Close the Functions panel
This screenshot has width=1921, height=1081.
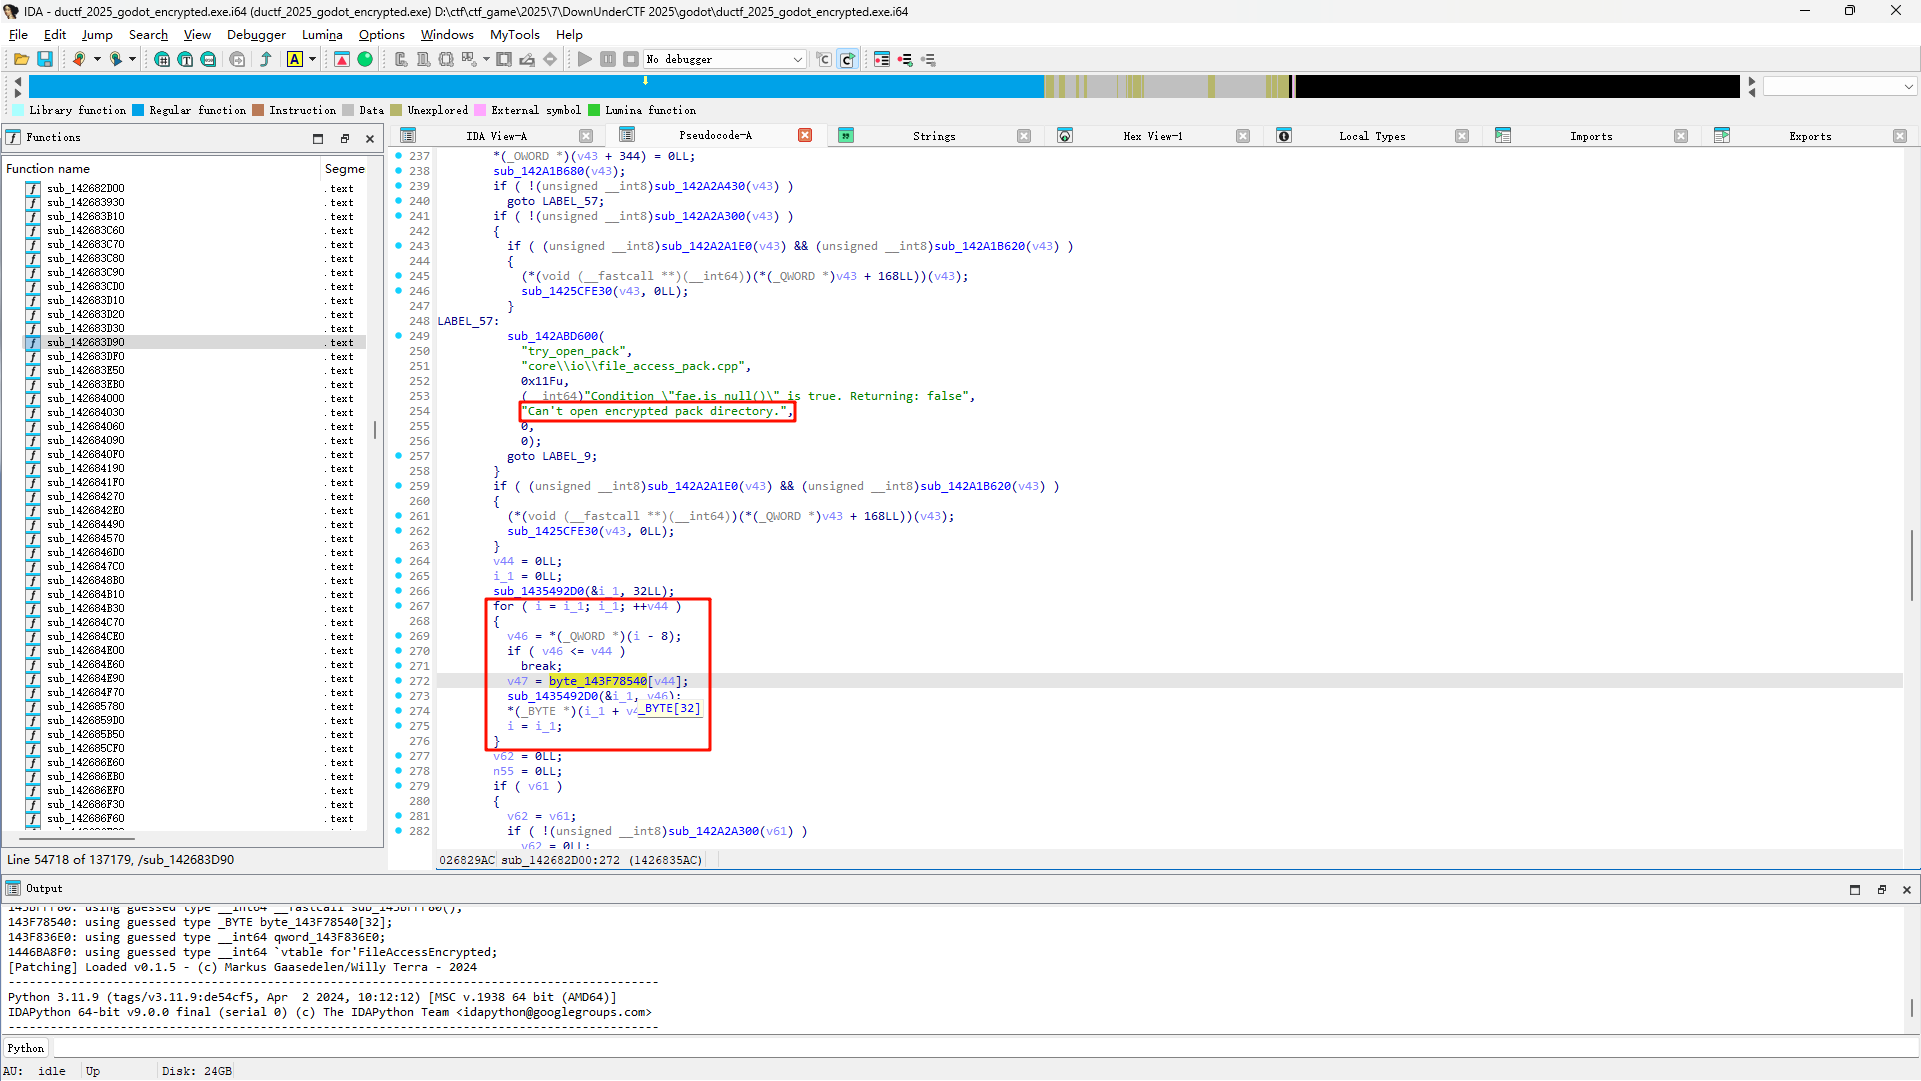pyautogui.click(x=370, y=139)
